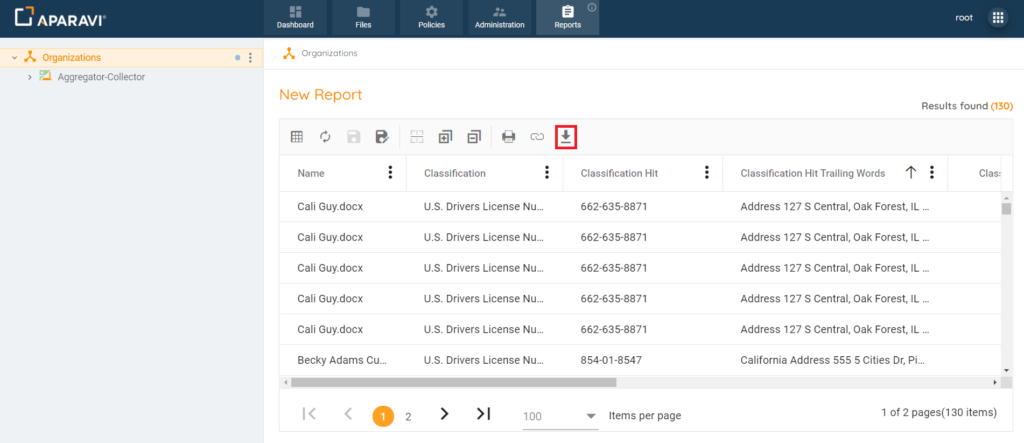Click the California Address 555 trailing words cell
Viewport: 1024px width, 443px height.
833,360
